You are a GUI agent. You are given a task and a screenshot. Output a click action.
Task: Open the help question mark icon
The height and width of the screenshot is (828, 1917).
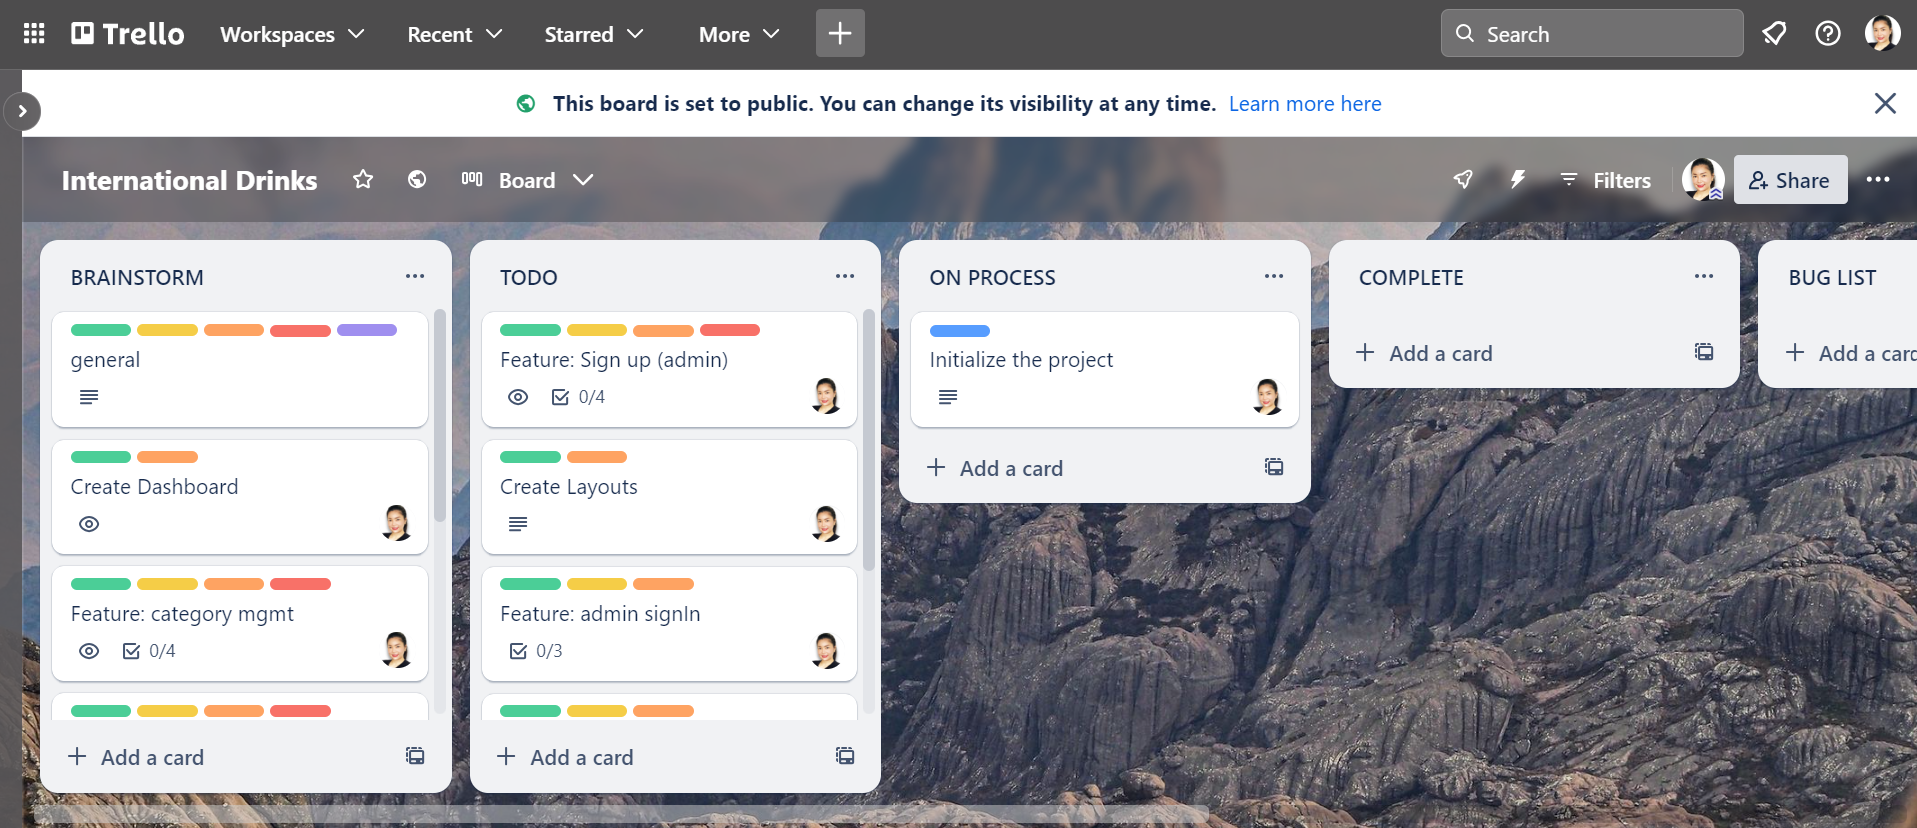pos(1827,34)
